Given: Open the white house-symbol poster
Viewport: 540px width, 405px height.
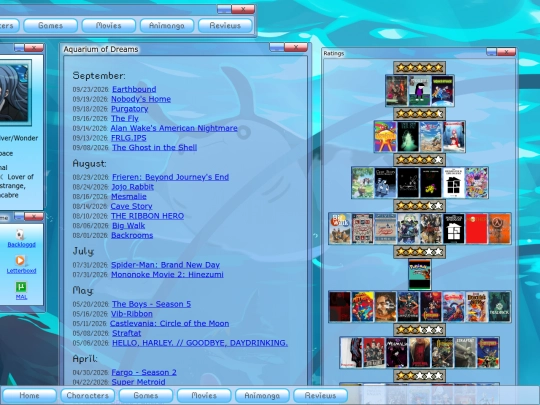Looking at the screenshot, I should tap(454, 183).
